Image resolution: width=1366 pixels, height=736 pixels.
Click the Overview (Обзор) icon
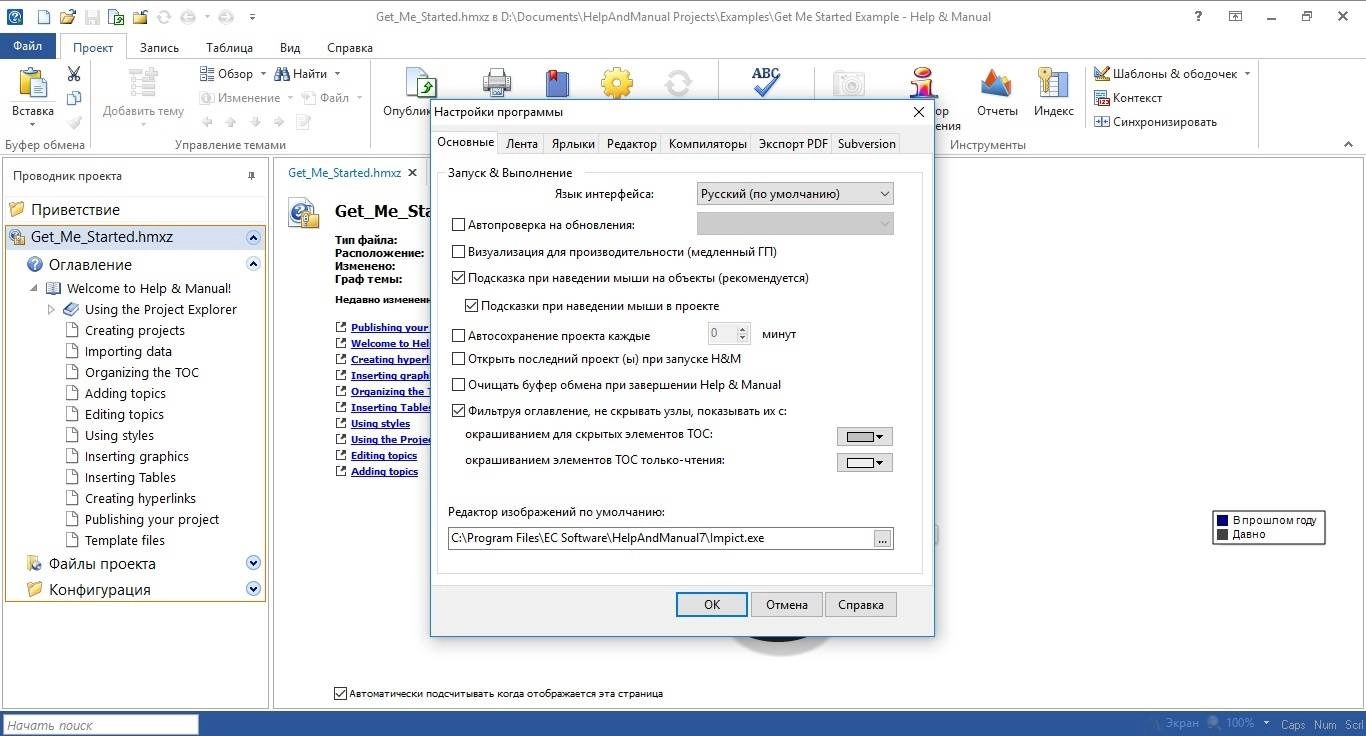[x=207, y=74]
